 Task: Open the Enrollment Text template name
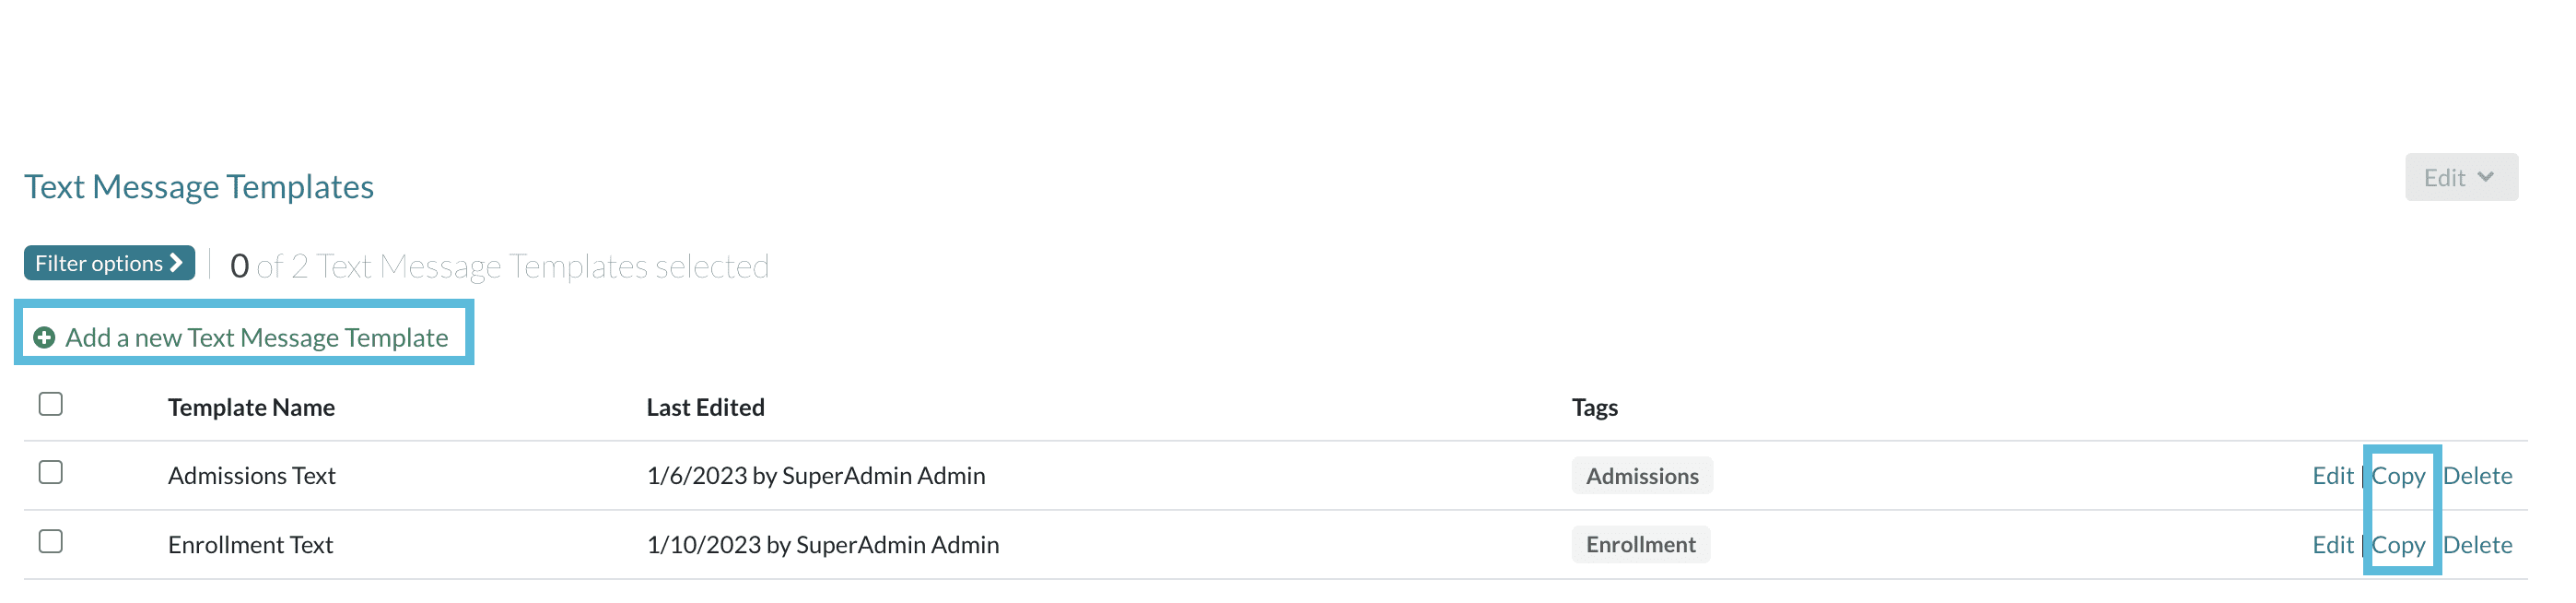click(250, 545)
